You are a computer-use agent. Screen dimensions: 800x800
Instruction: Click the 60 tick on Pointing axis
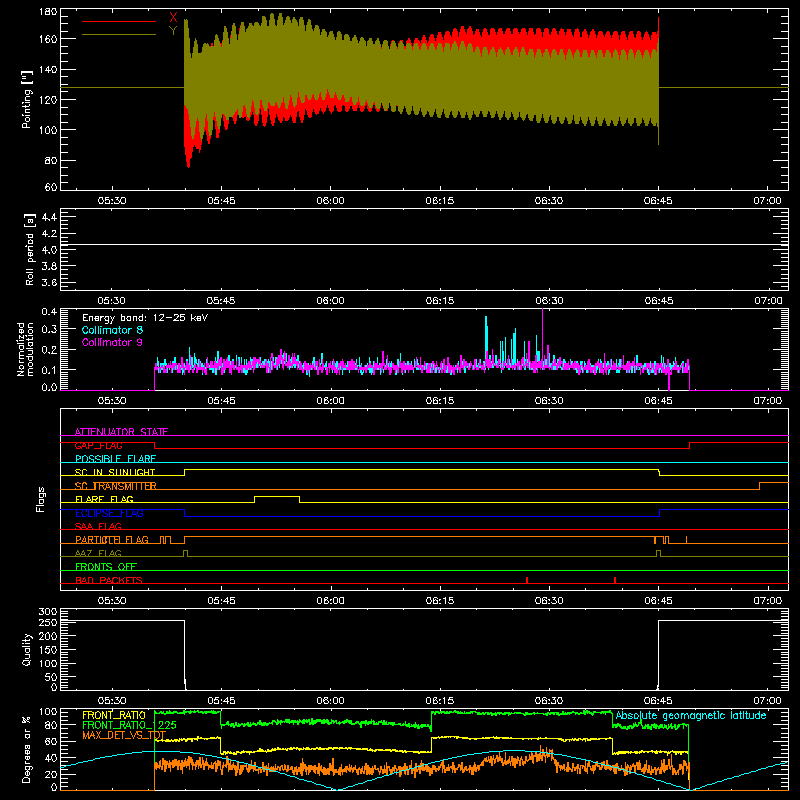[x=51, y=187]
